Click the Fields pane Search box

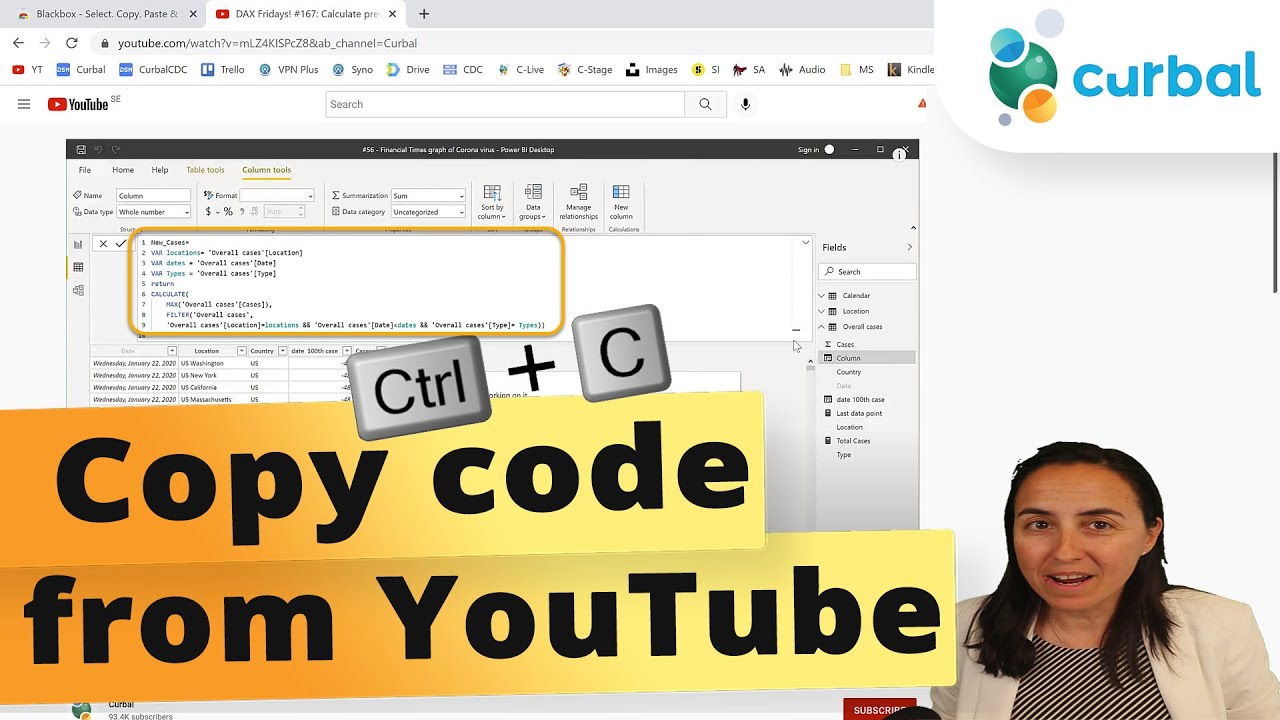click(867, 272)
